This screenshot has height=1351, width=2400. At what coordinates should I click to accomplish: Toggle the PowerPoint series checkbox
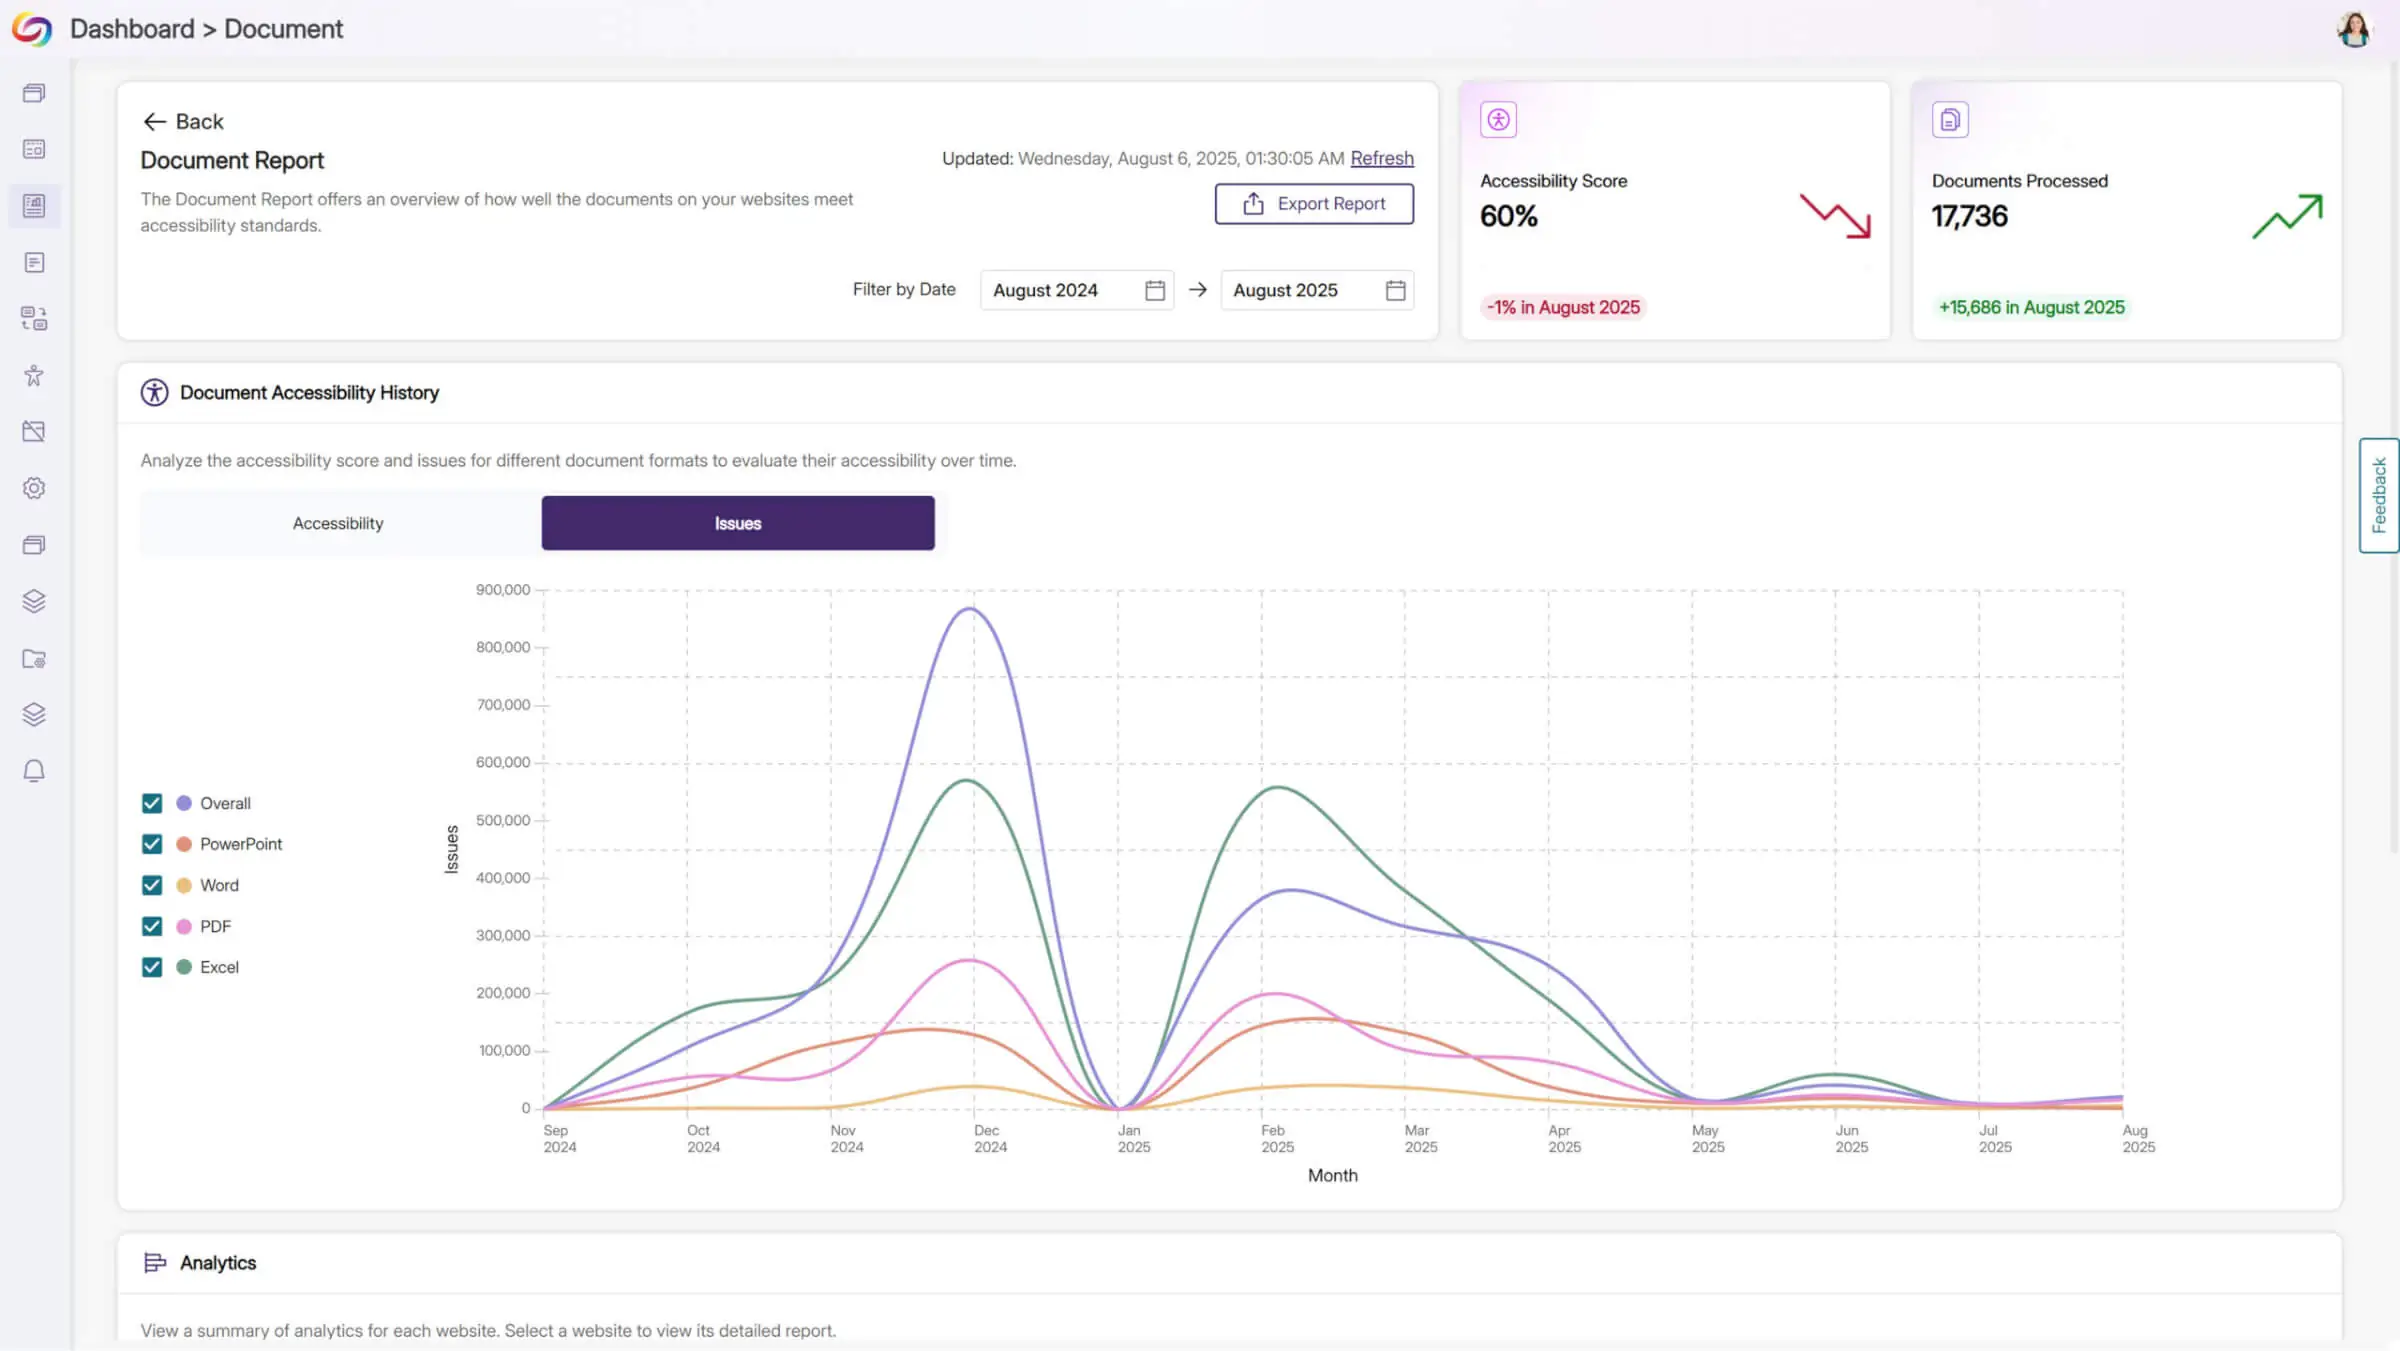[x=152, y=844]
